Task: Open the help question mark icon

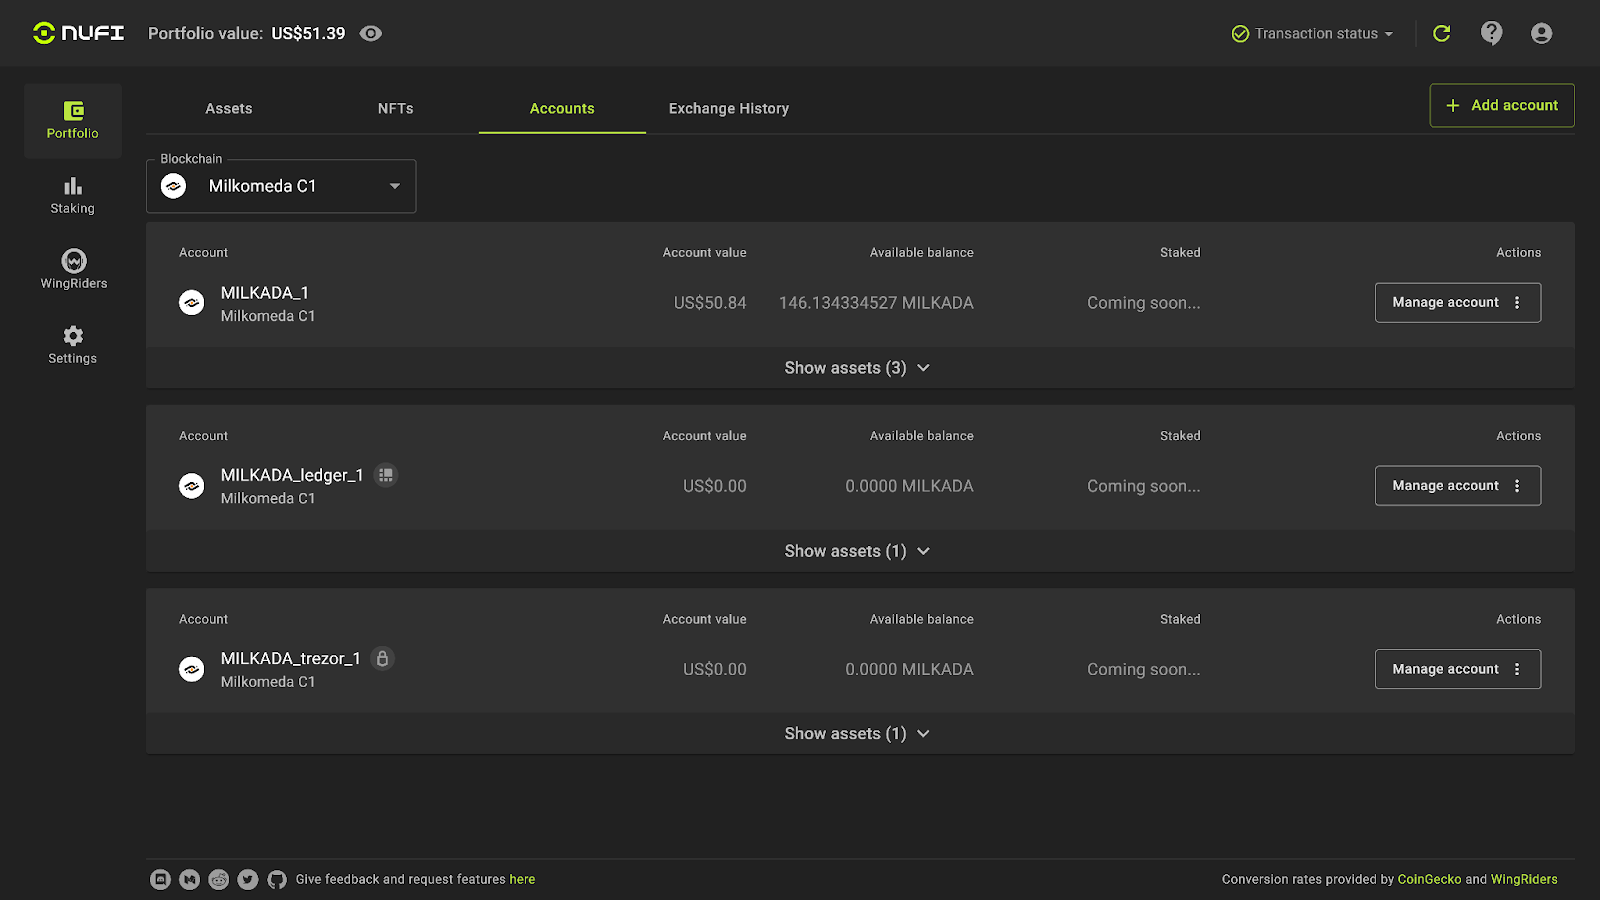Action: coord(1492,34)
